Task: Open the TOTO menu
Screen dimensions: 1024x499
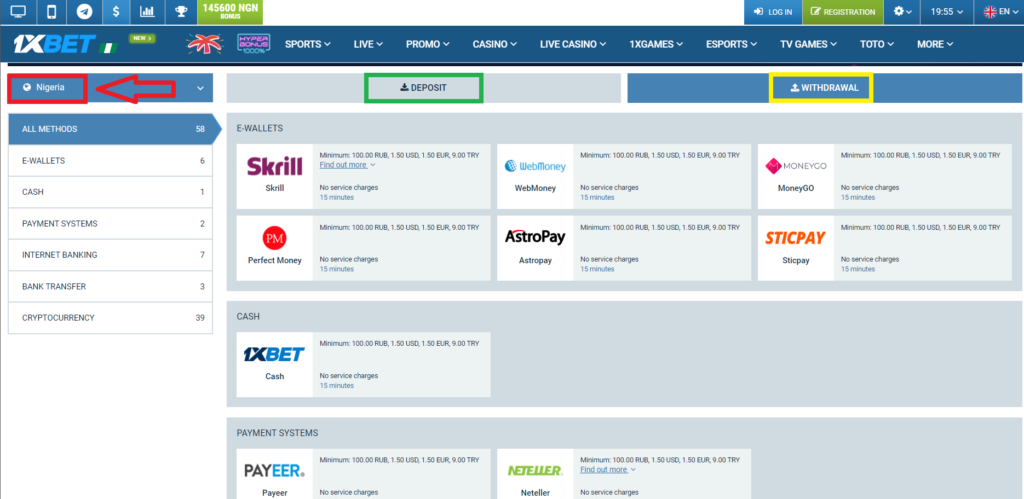Action: click(x=877, y=44)
